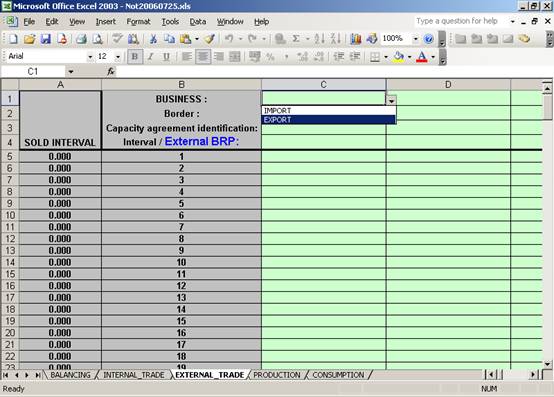The height and width of the screenshot is (397, 554).
Task: Click the cell C1 validation dropdown arrow
Action: coord(391,101)
